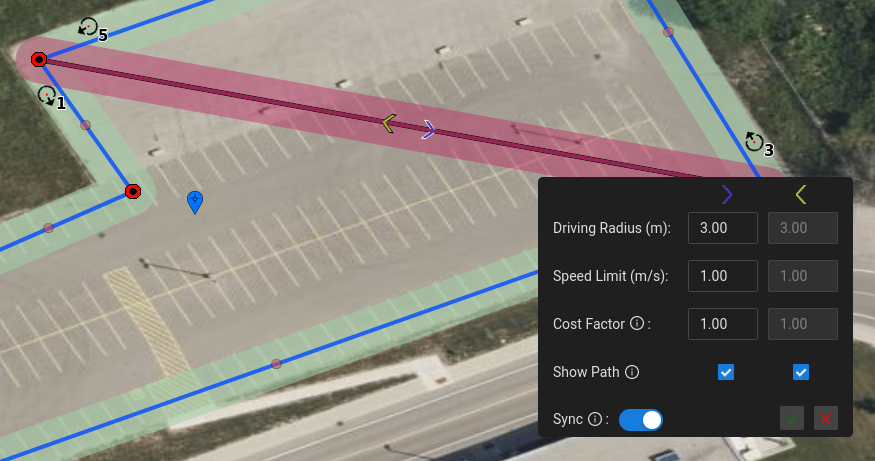The image size is (875, 461).
Task: Click the purple right arrow on the red path
Action: point(429,129)
